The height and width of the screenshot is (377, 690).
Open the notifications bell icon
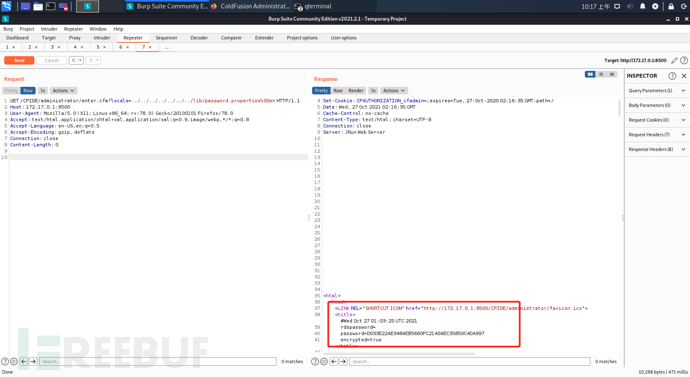tap(642, 7)
